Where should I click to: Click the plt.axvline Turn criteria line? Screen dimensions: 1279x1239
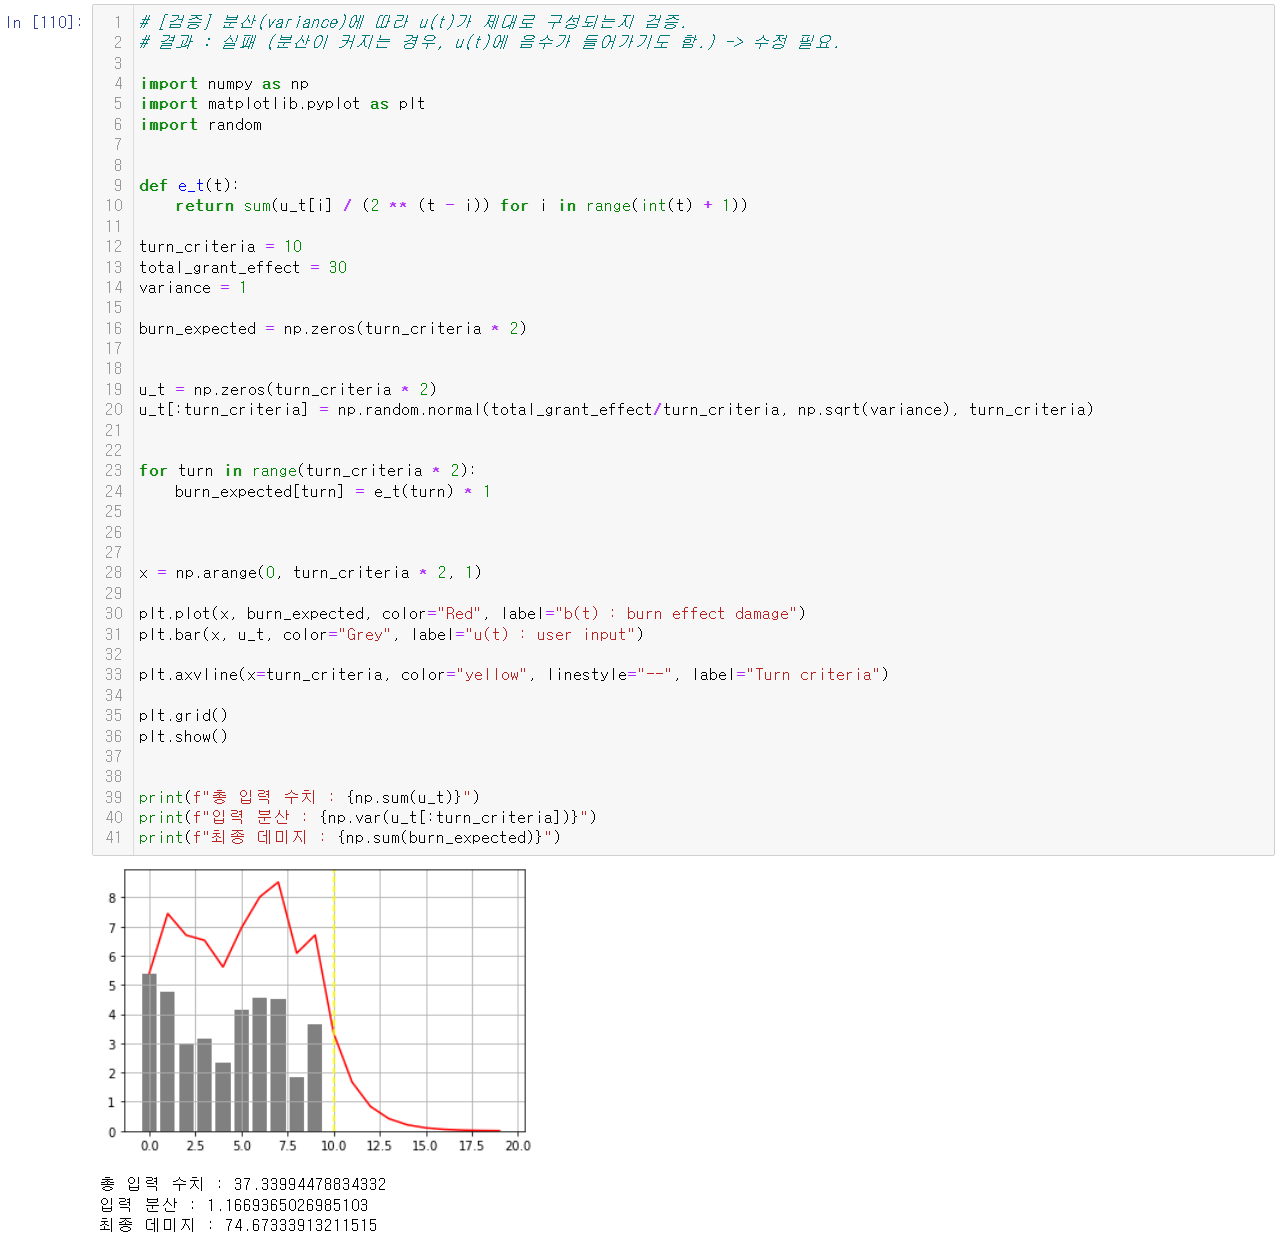[x=513, y=675]
